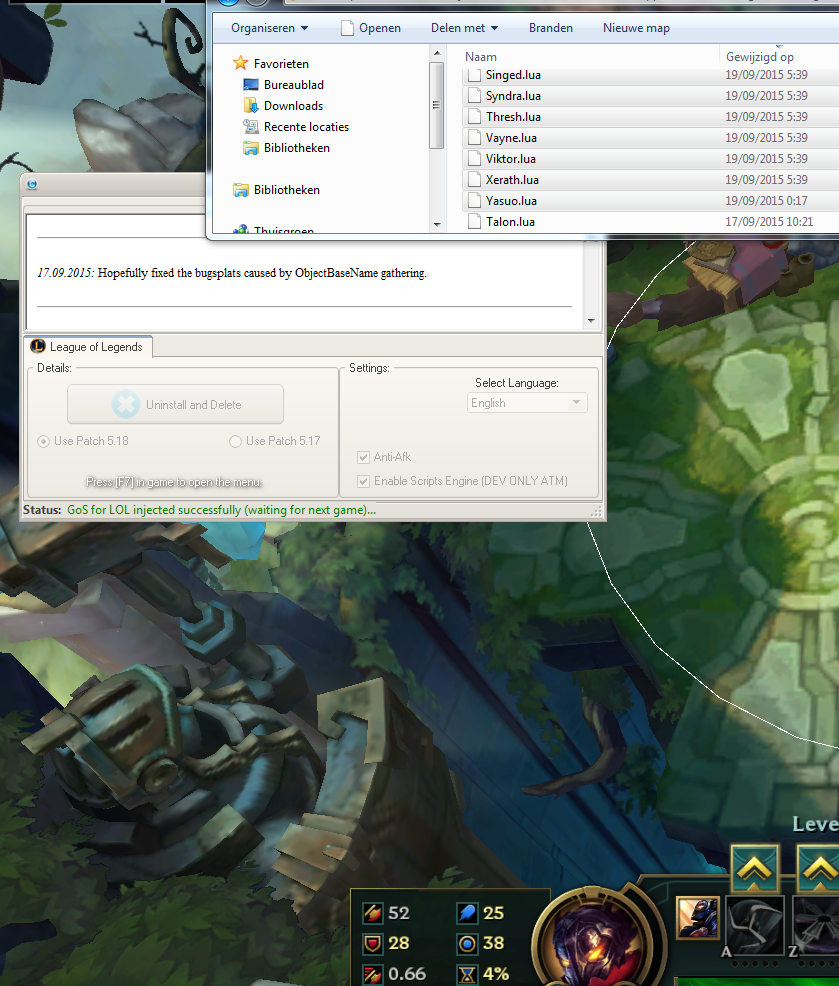
Task: Open Downloads folder in Explorer sidebar
Action: (x=293, y=106)
